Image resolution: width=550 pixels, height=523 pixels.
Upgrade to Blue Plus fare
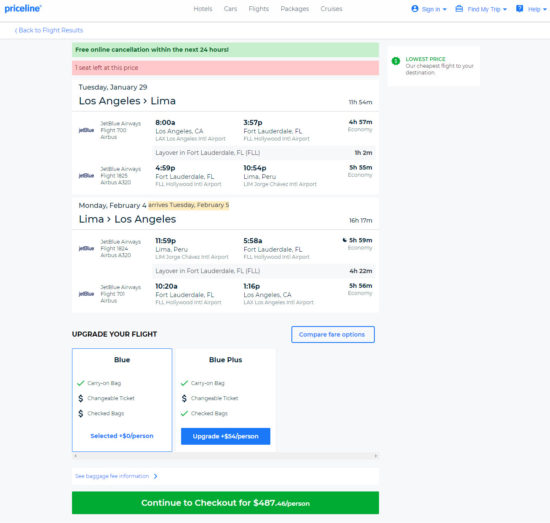pos(226,436)
